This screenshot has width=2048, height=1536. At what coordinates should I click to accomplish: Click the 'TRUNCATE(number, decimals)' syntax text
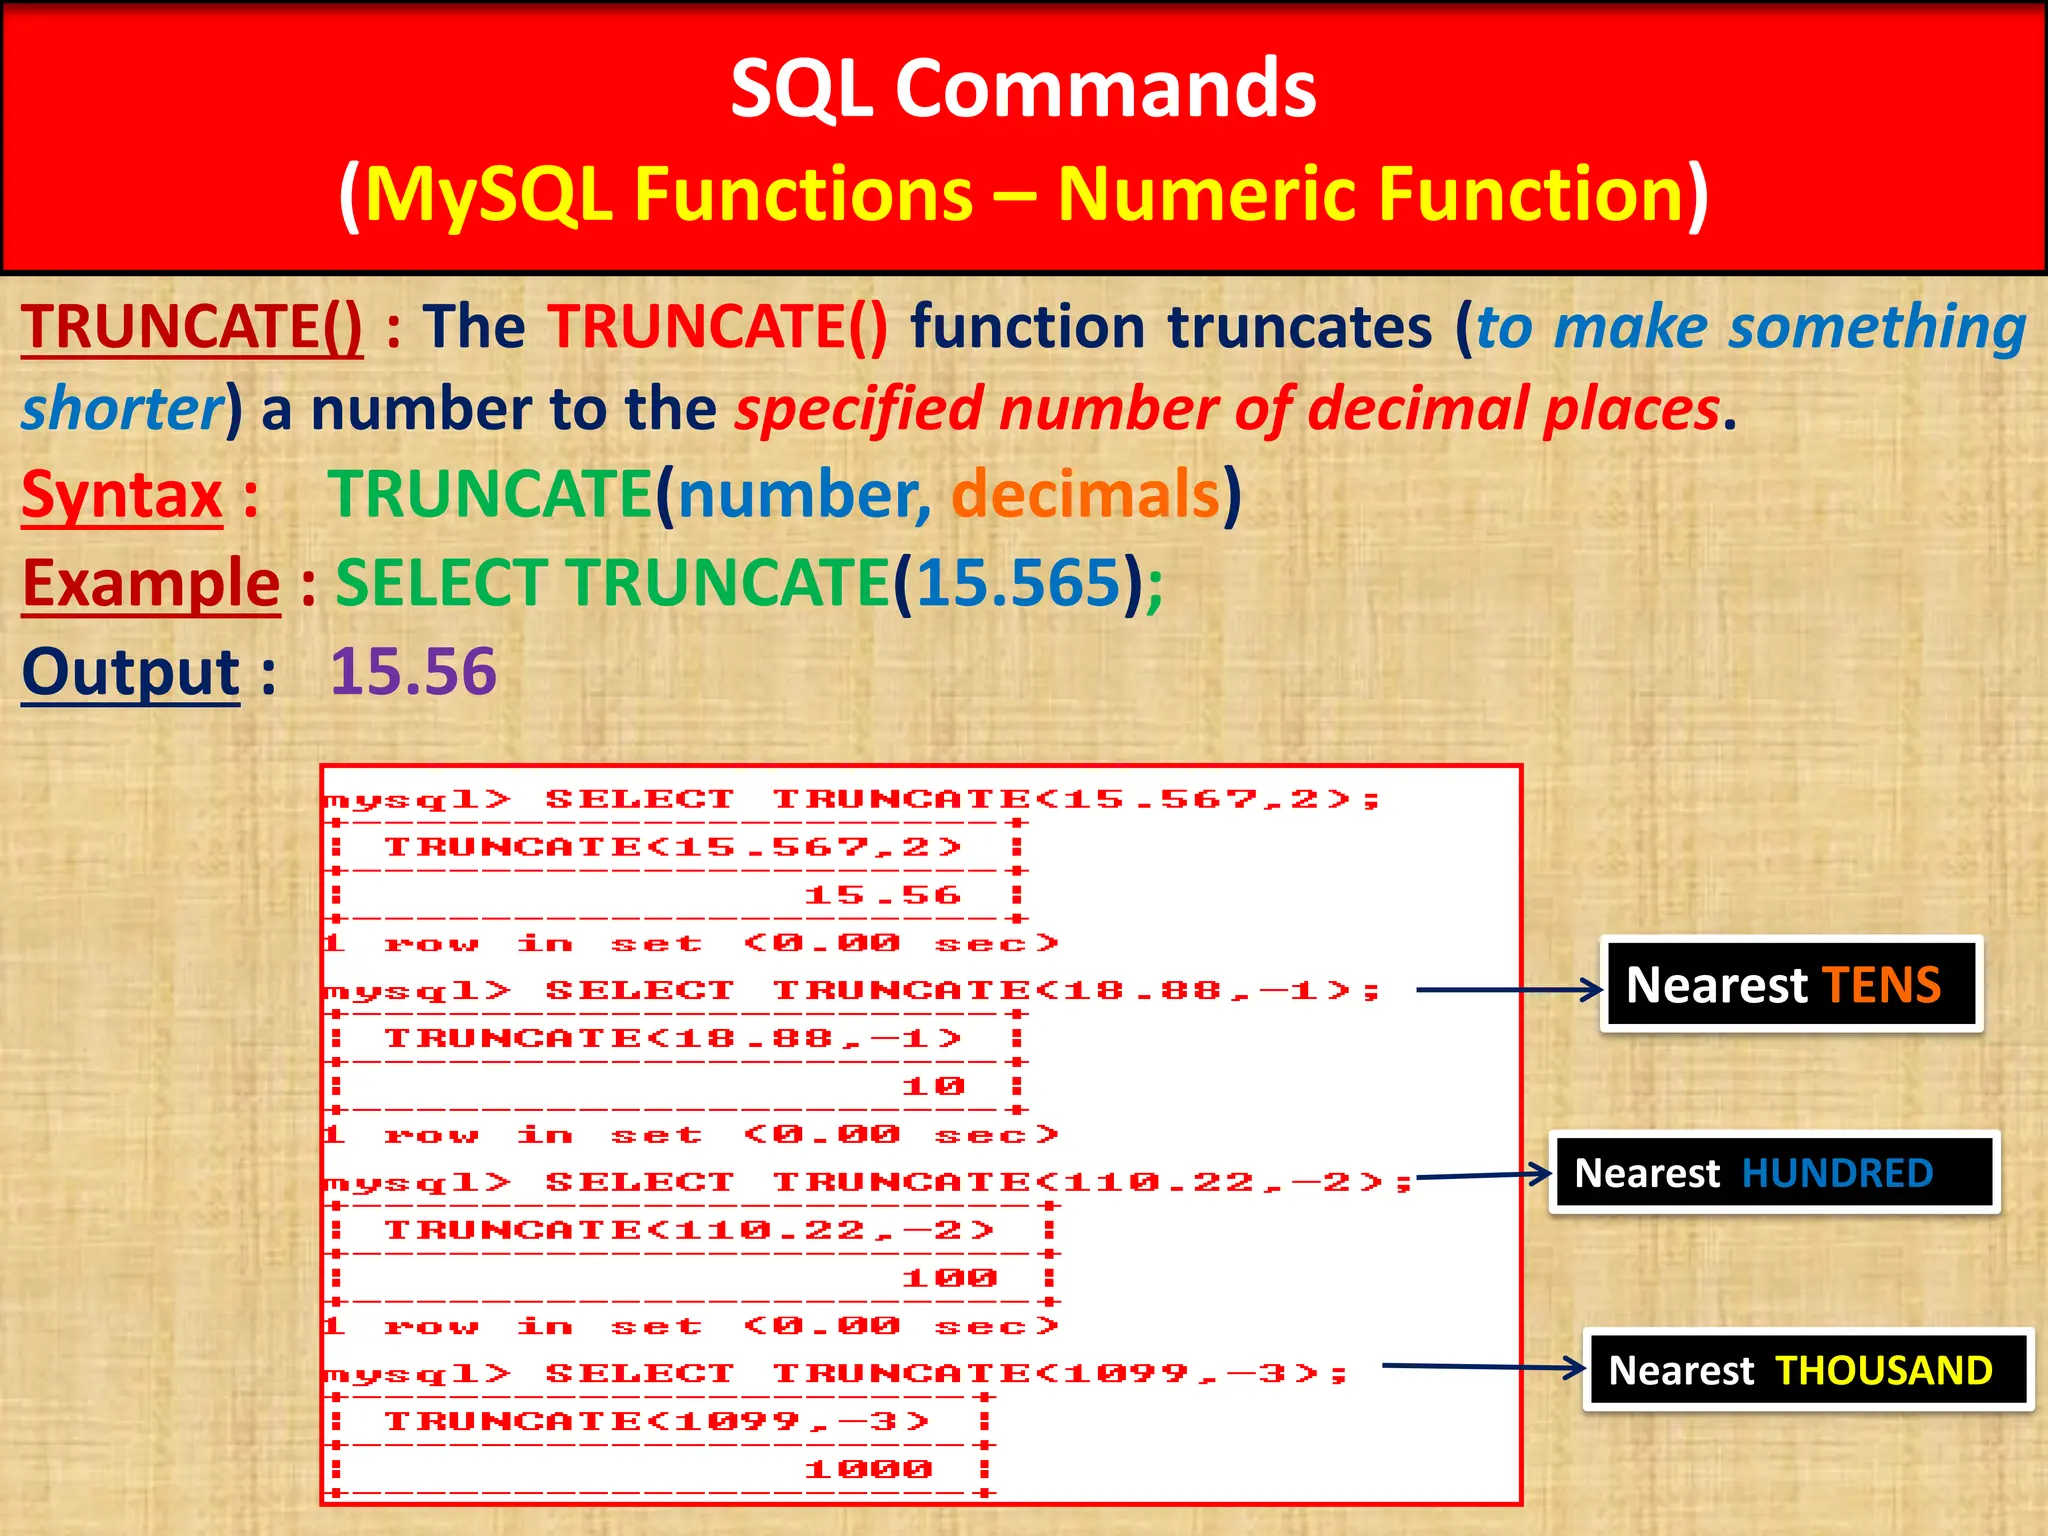[785, 494]
